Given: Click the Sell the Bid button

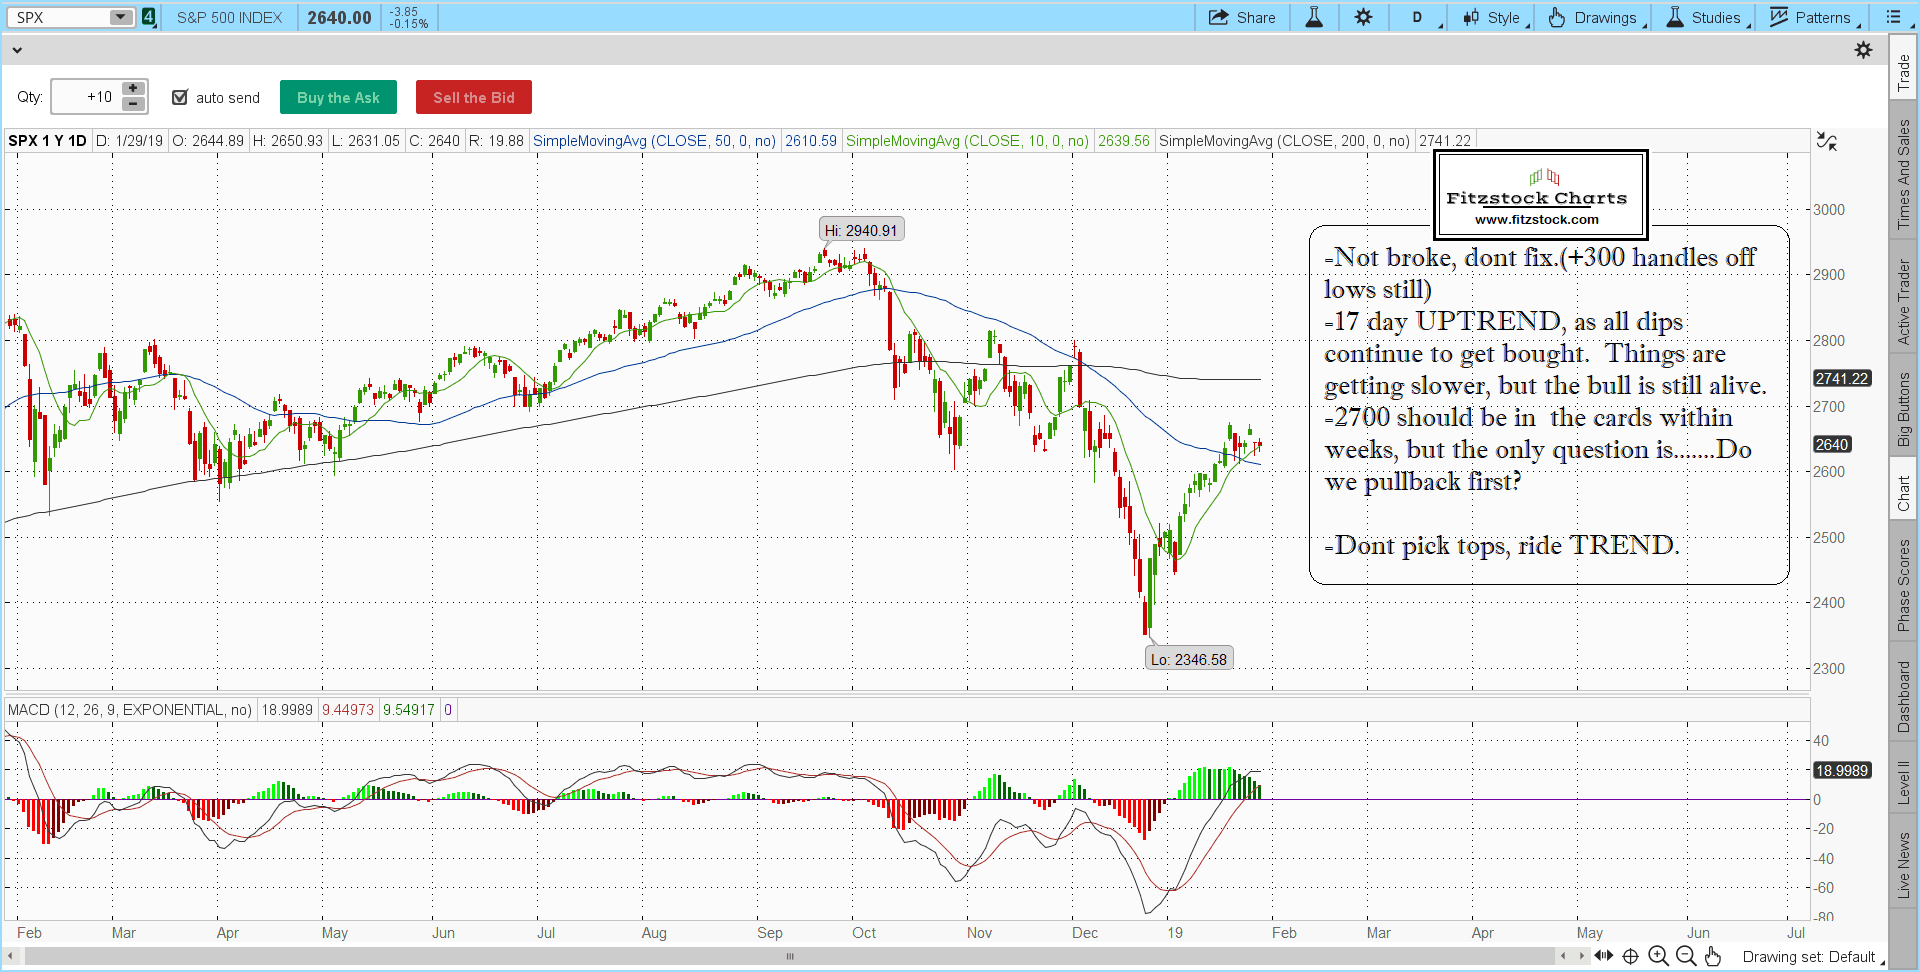Looking at the screenshot, I should tap(473, 97).
